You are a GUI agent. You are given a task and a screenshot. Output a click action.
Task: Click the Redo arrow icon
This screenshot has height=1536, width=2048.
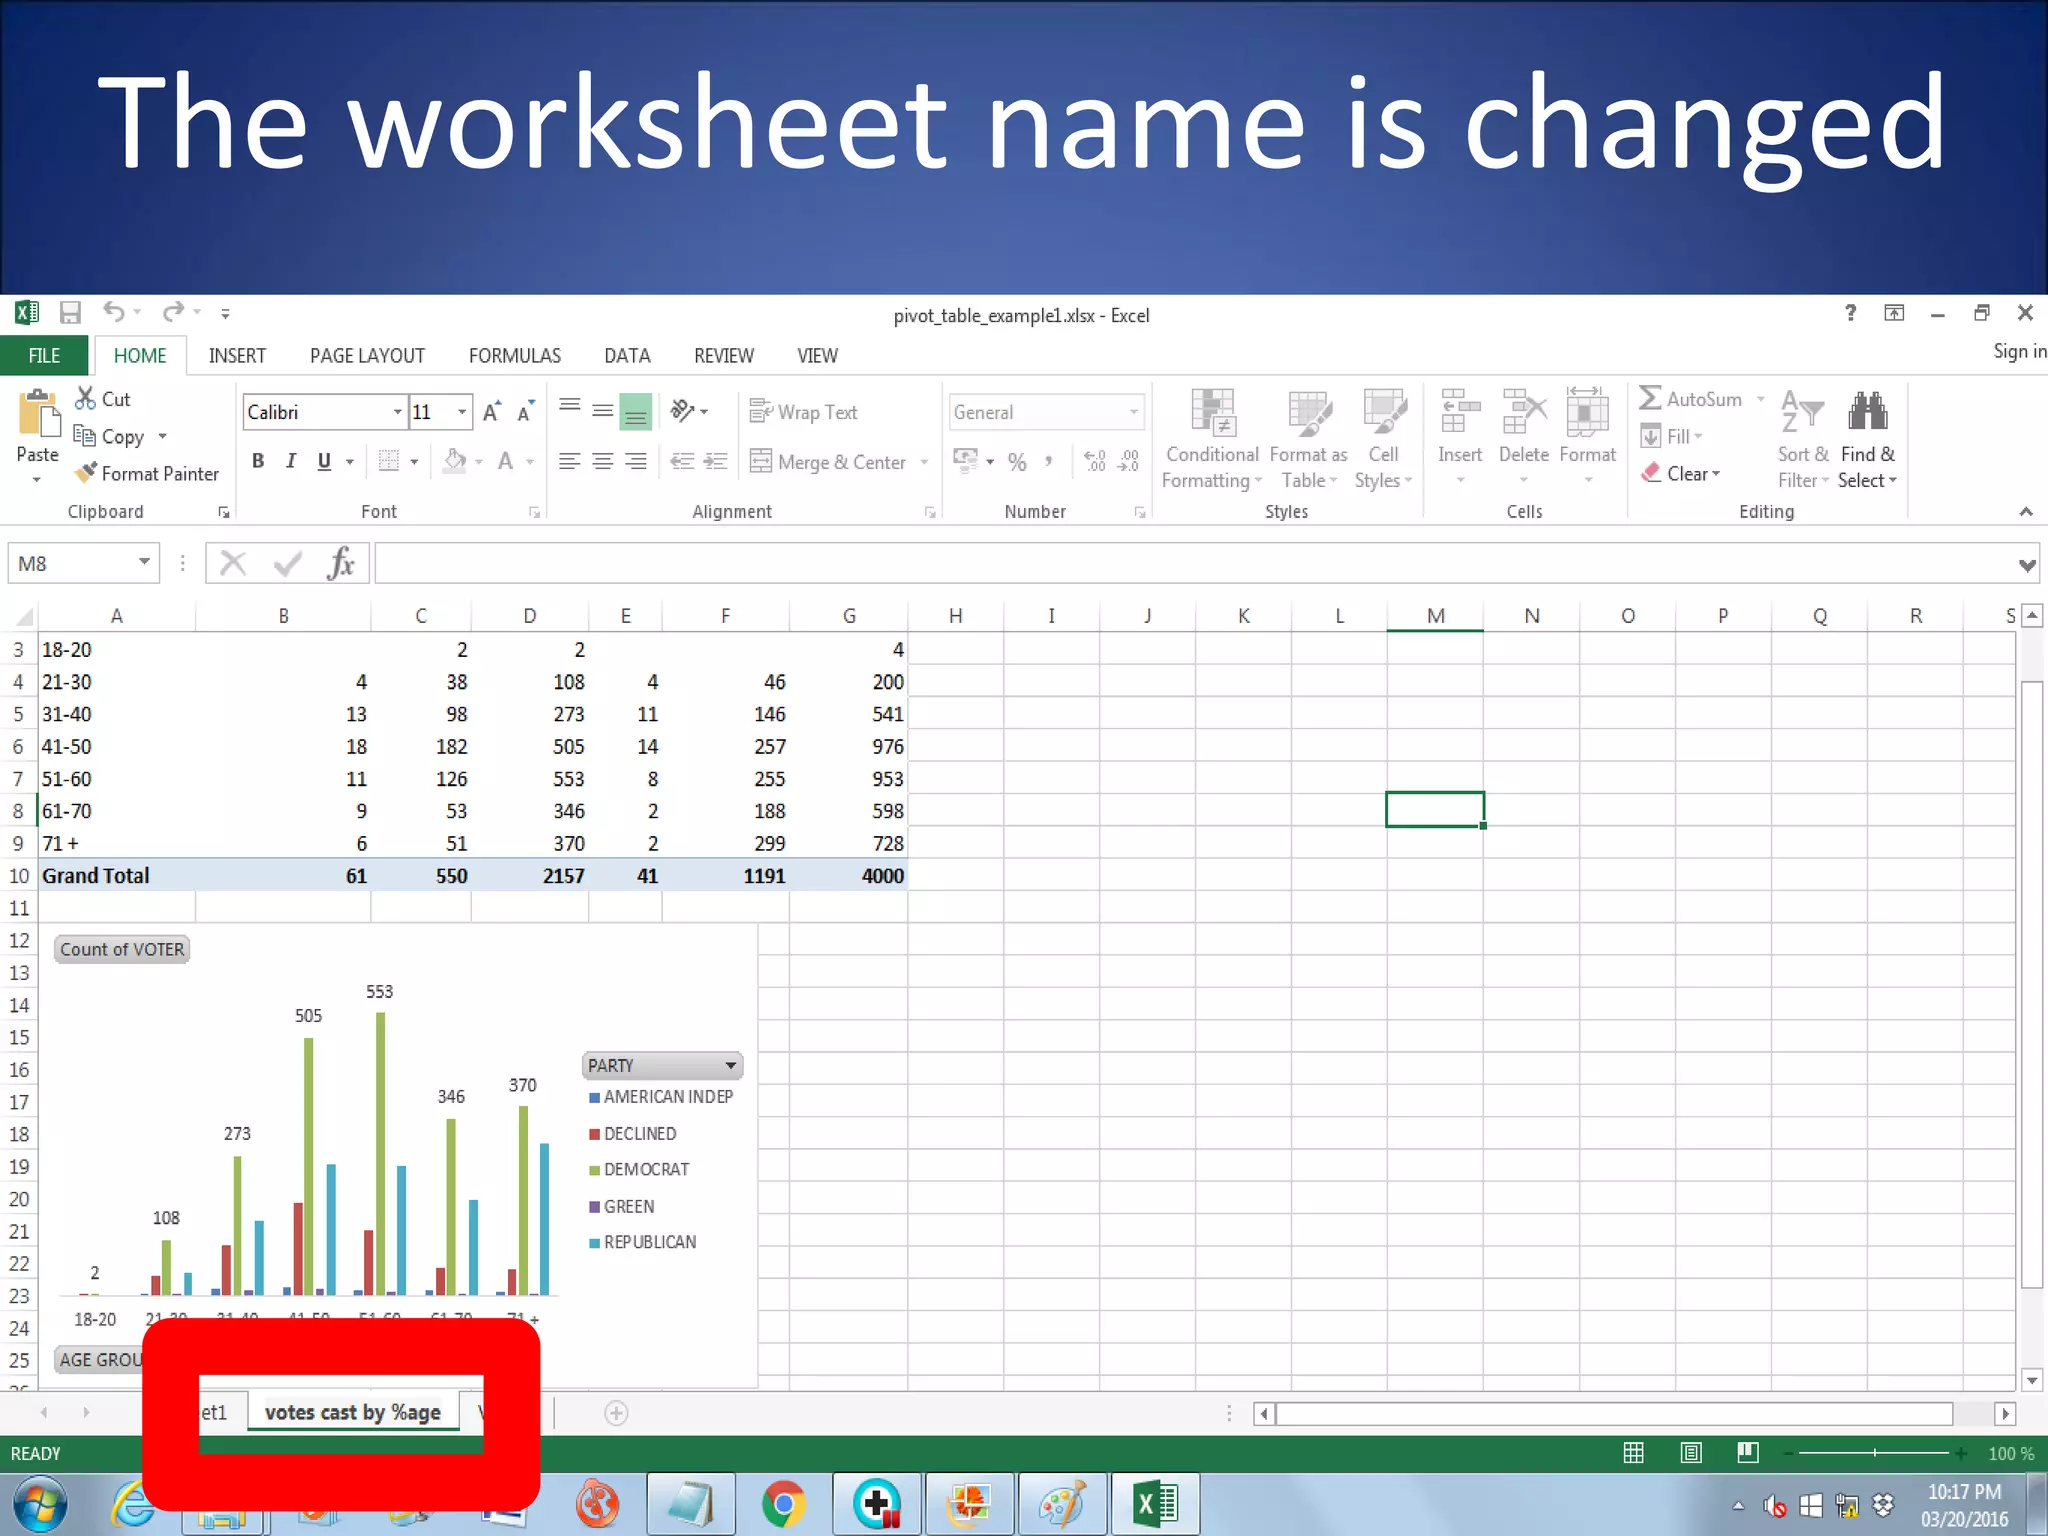174,313
